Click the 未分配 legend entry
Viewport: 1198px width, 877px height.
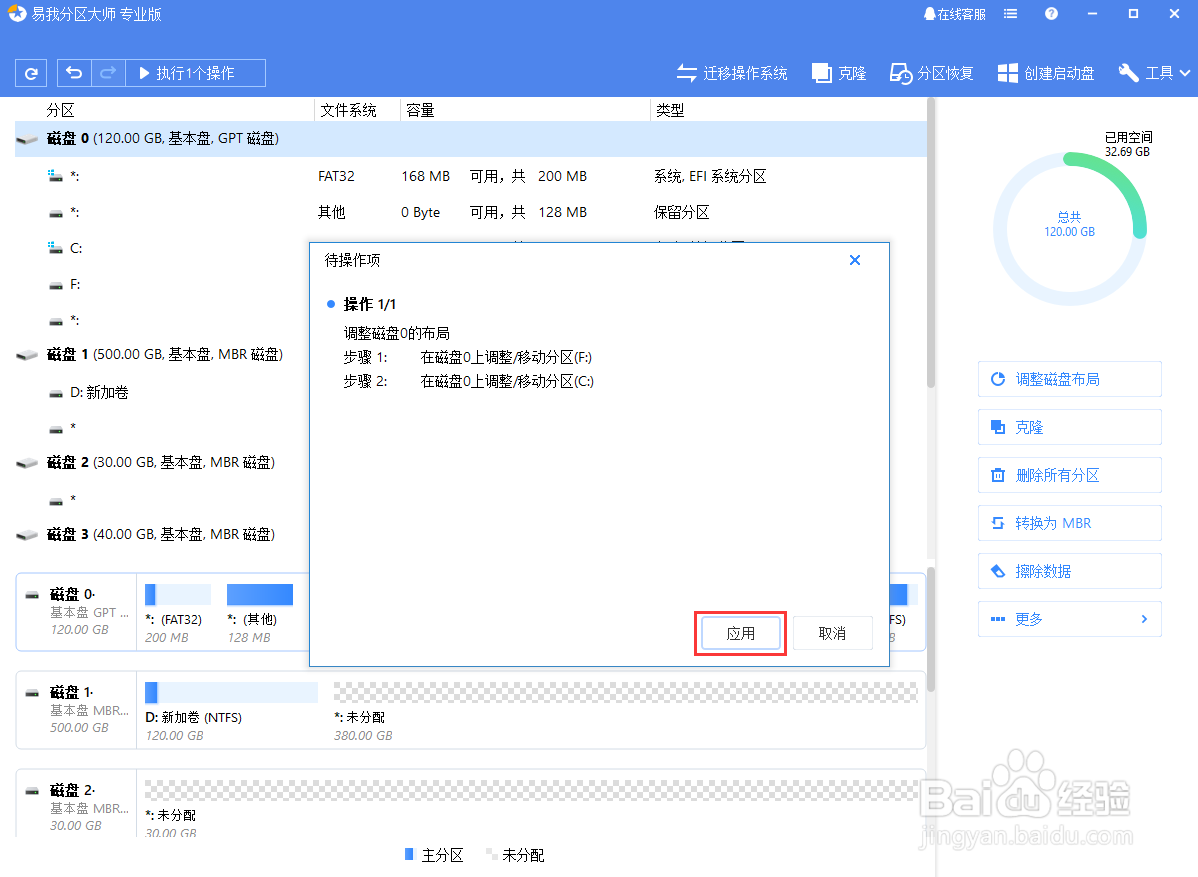[516, 855]
